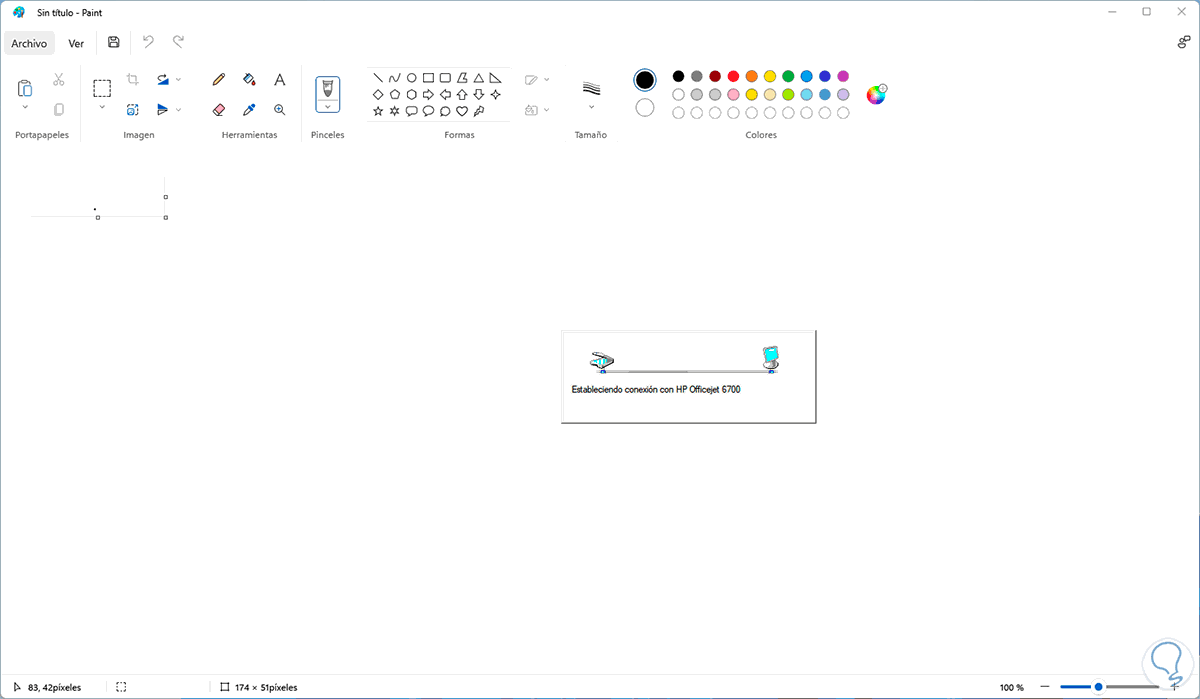Pick the Eraser tool
1200x699 pixels.
[219, 109]
